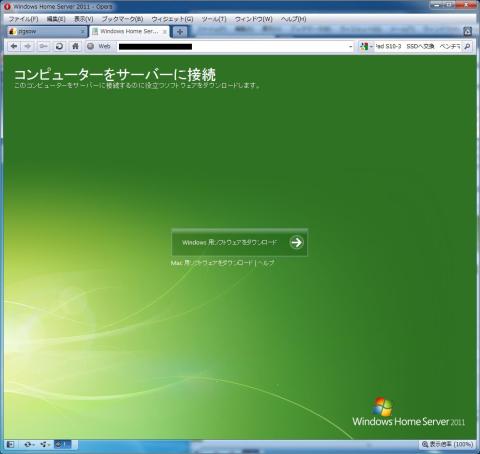This screenshot has height=454, width=480.
Task: Click Mac 用ソフトウェアをダウンロード link
Action: pyautogui.click(x=212, y=263)
